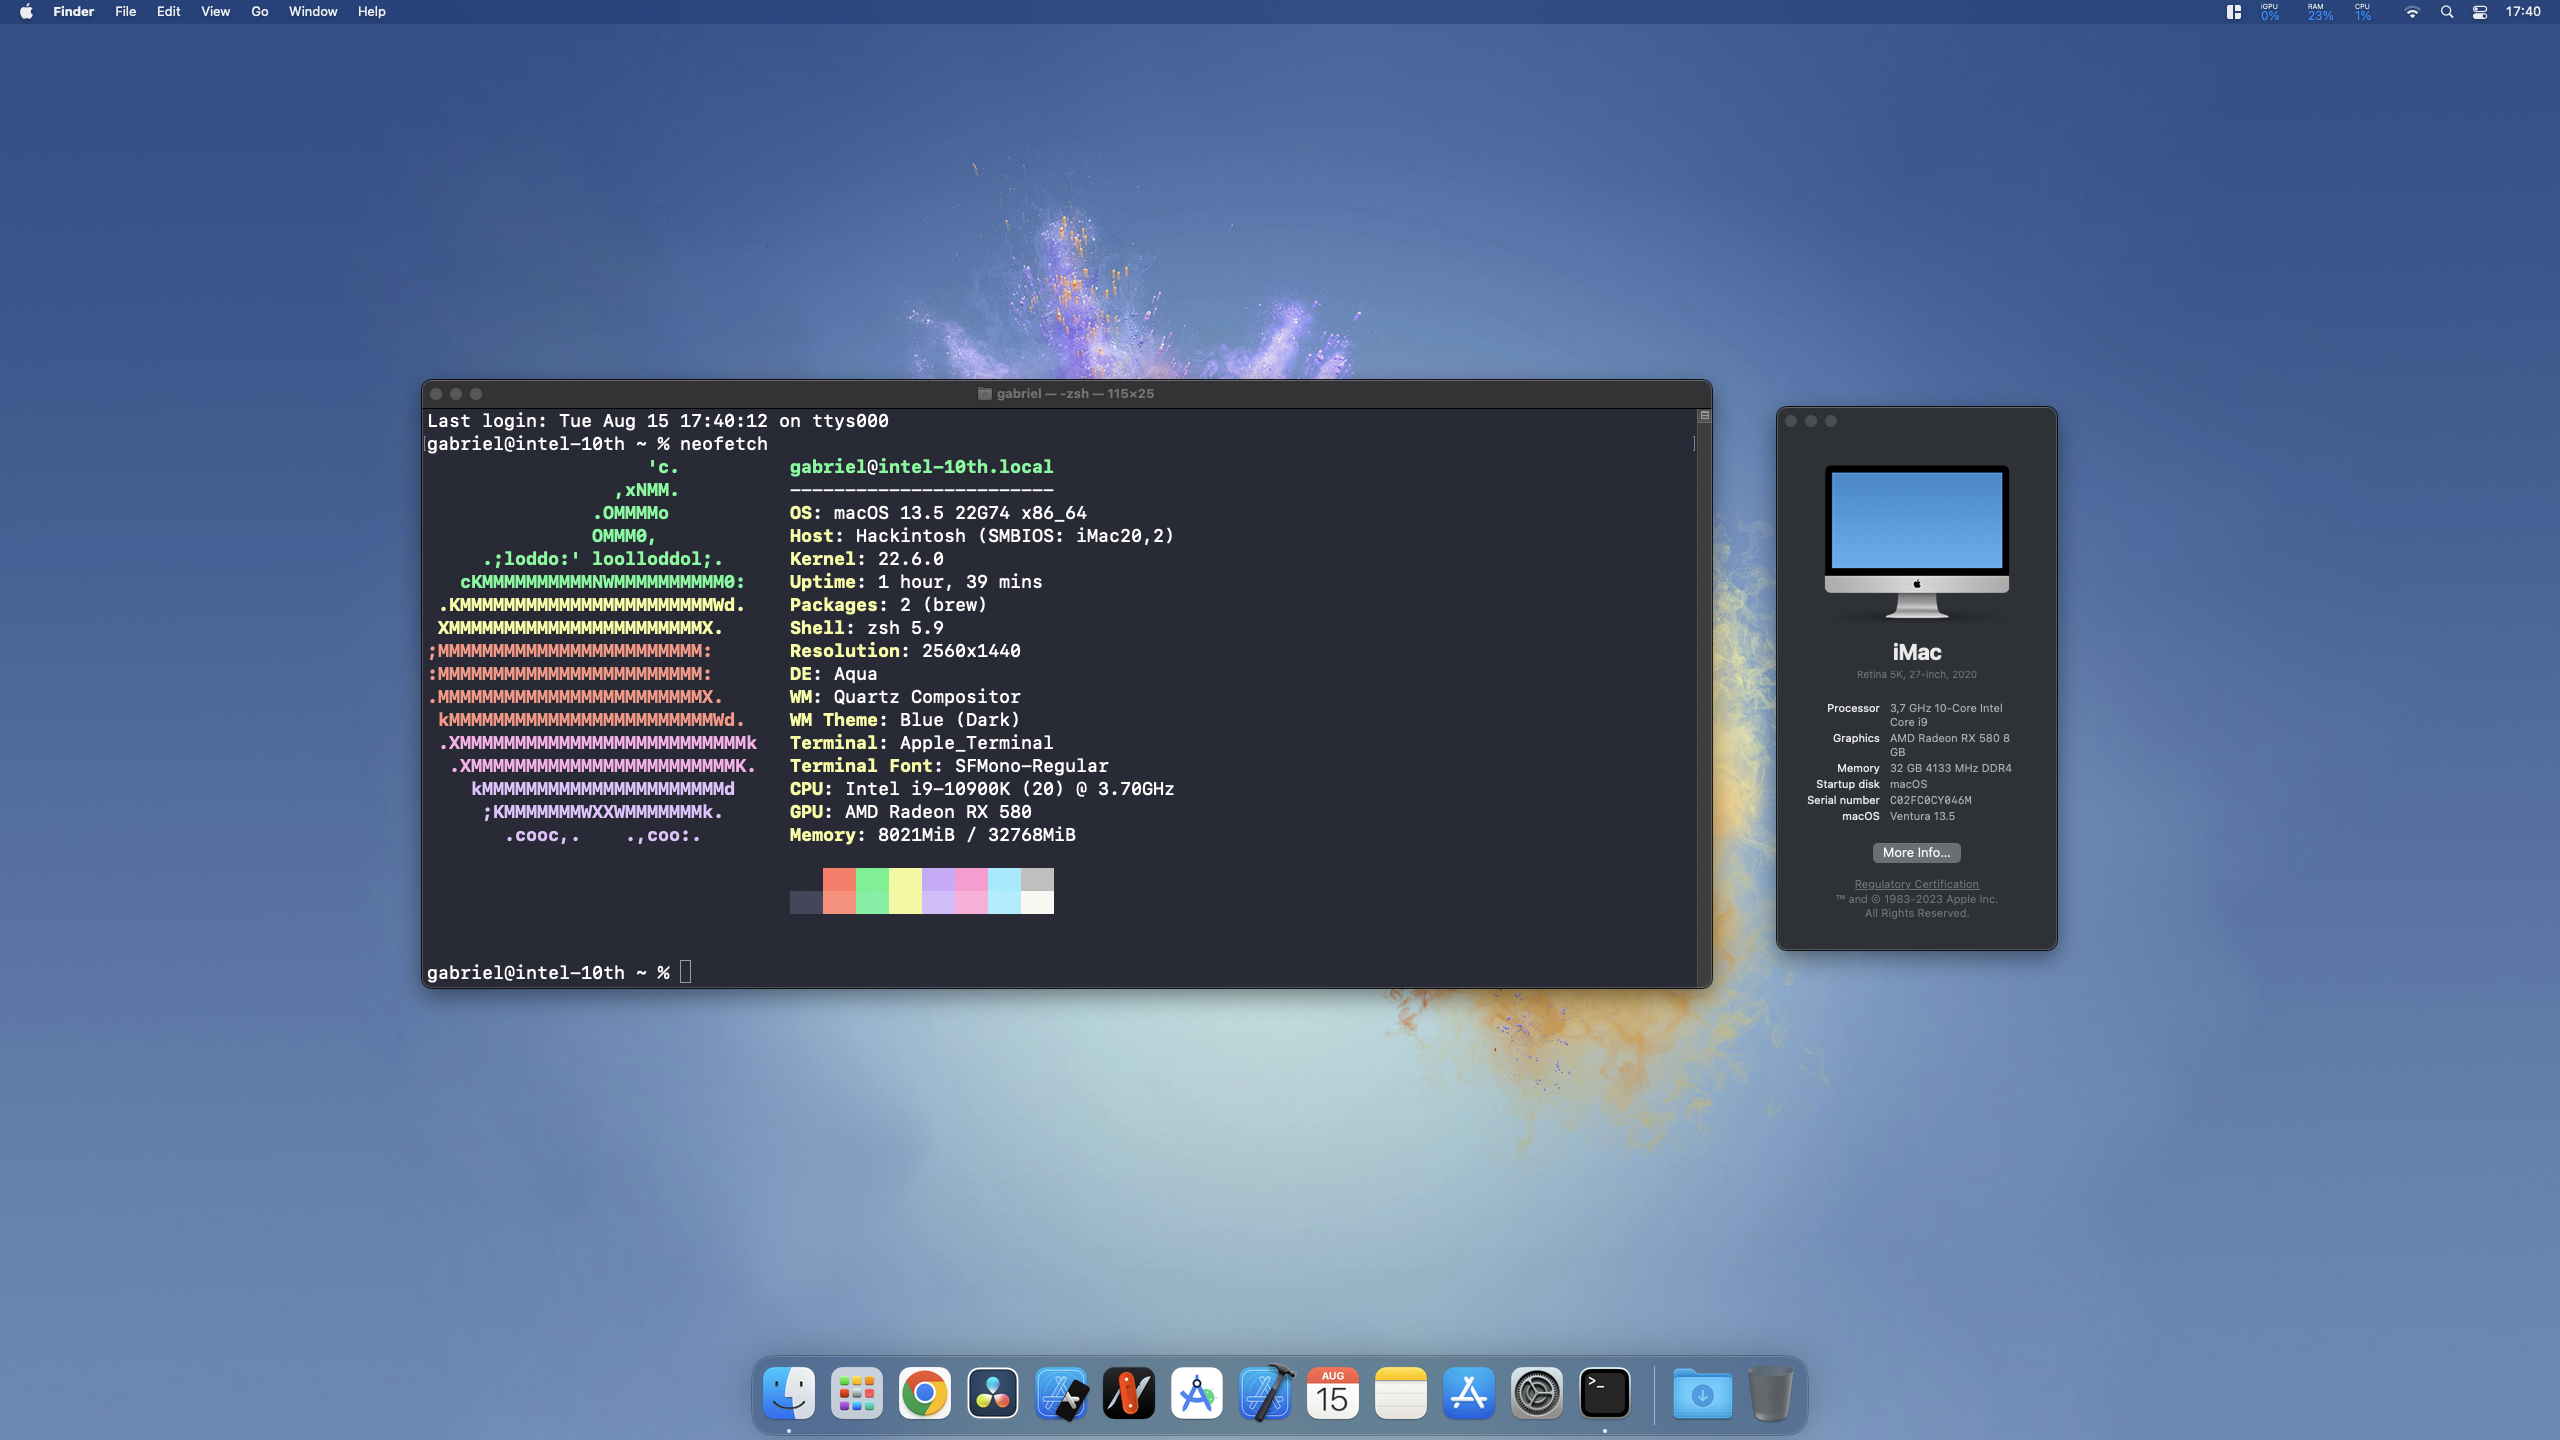The image size is (2560, 1440).
Task: Open Spotlight search
Action: [x=2448, y=12]
